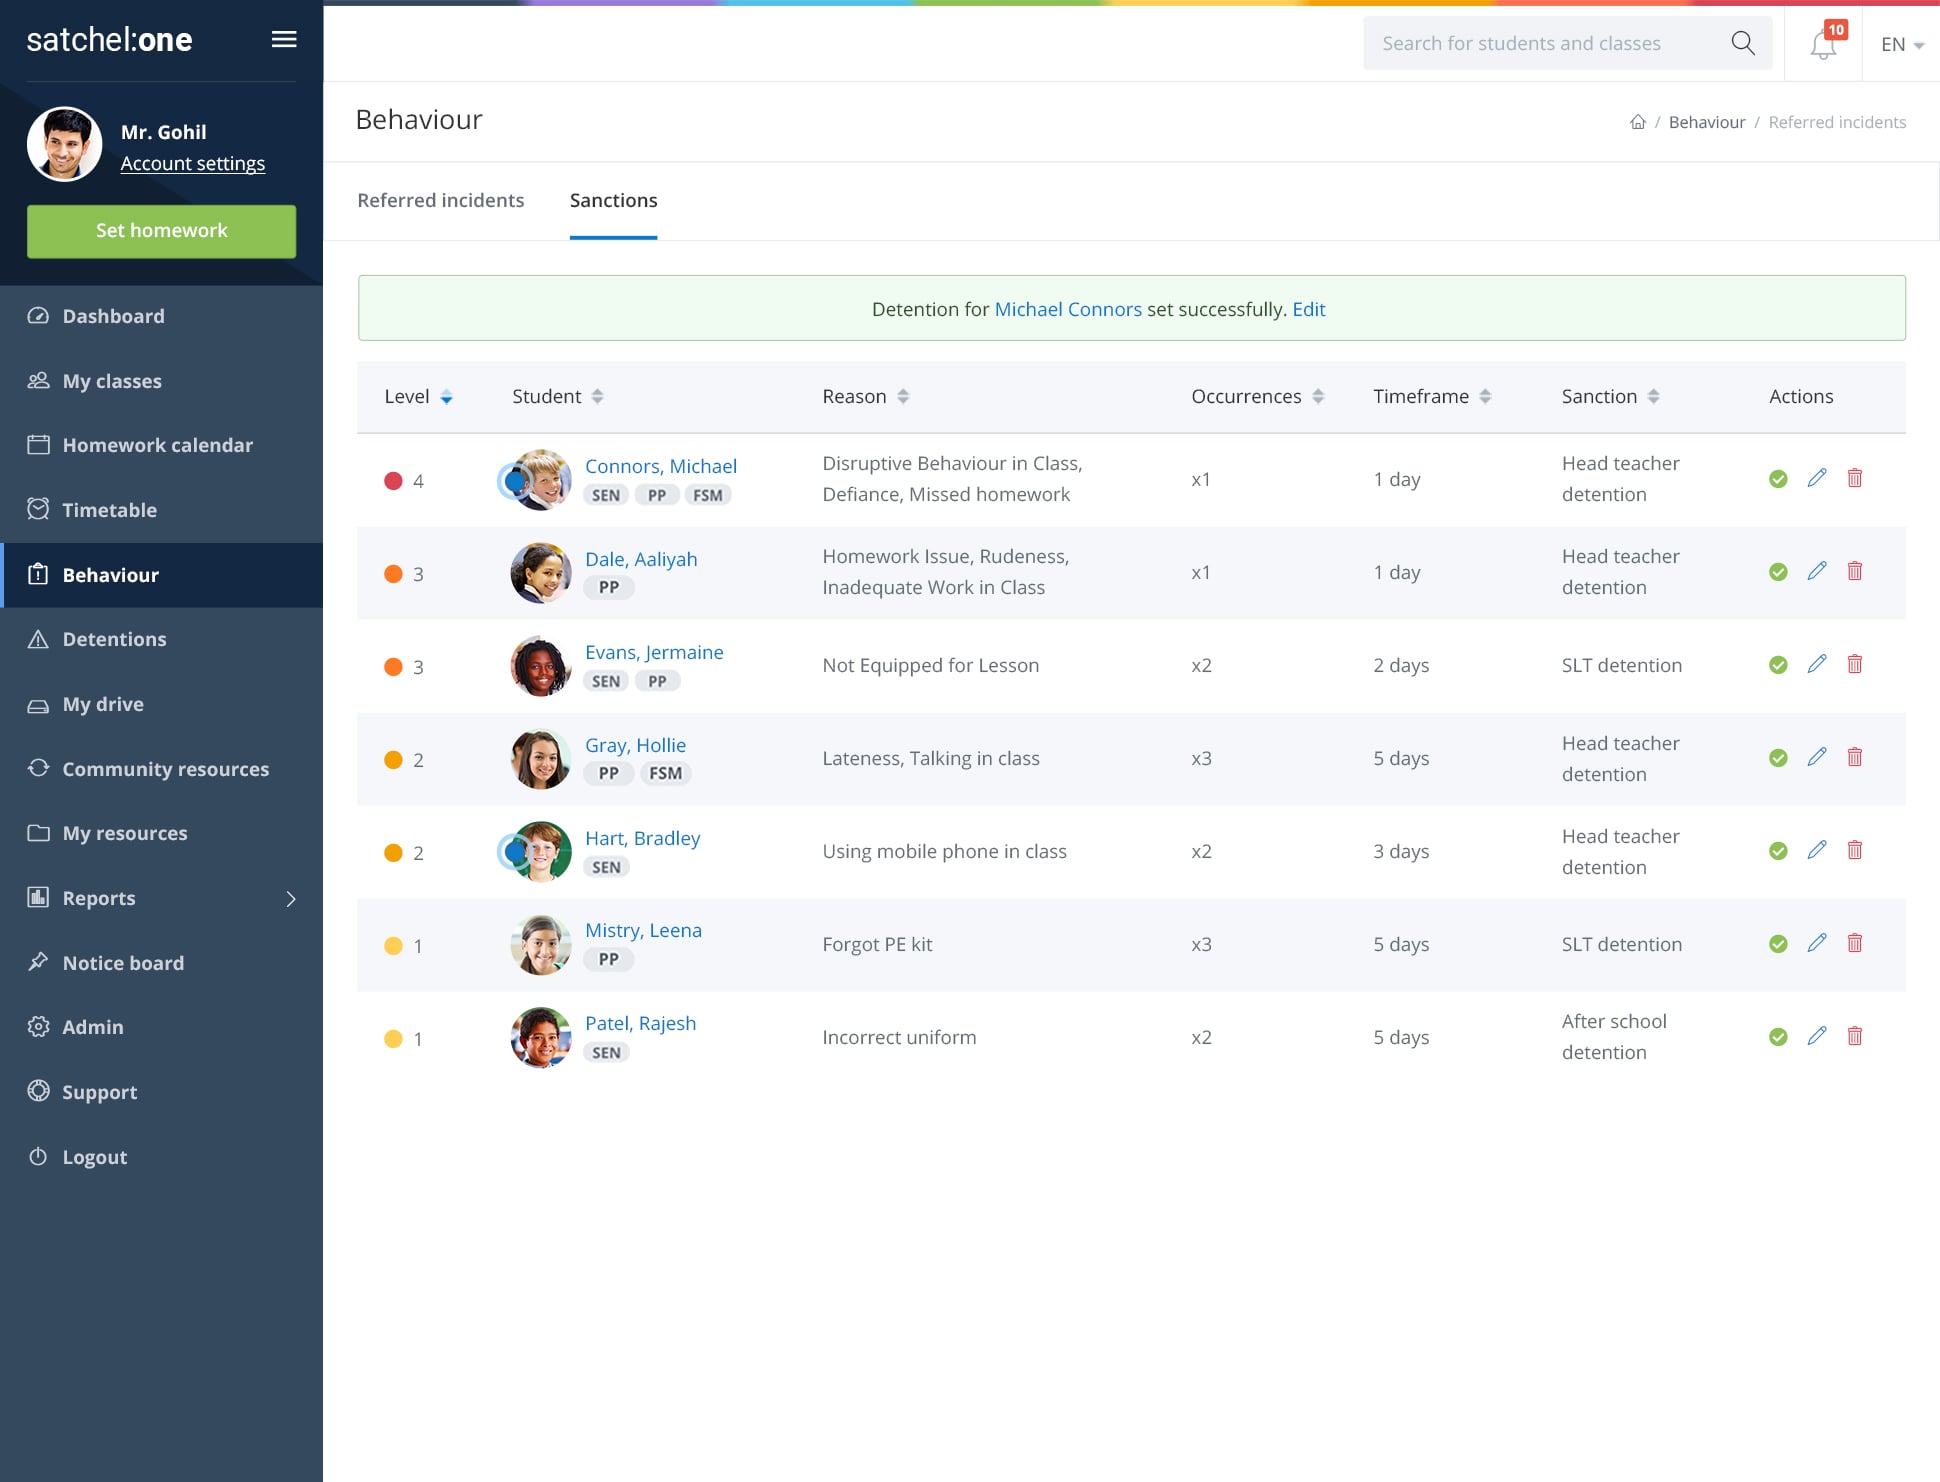The width and height of the screenshot is (1940, 1482).
Task: Expand the Student column sort options
Action: tap(596, 395)
